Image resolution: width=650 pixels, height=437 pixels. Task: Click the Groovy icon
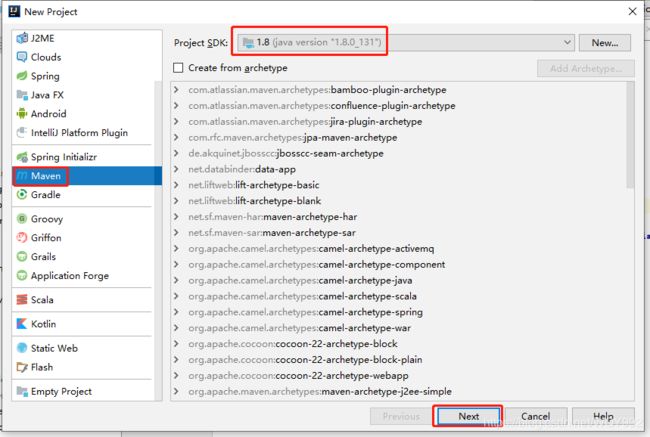[x=22, y=218]
